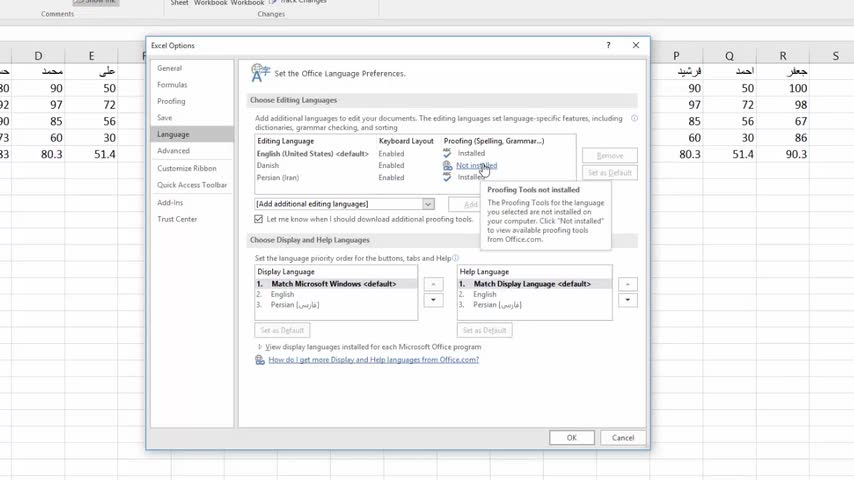Select column D header in the spreadsheet
Viewport: 854px width, 480px height.
point(38,56)
